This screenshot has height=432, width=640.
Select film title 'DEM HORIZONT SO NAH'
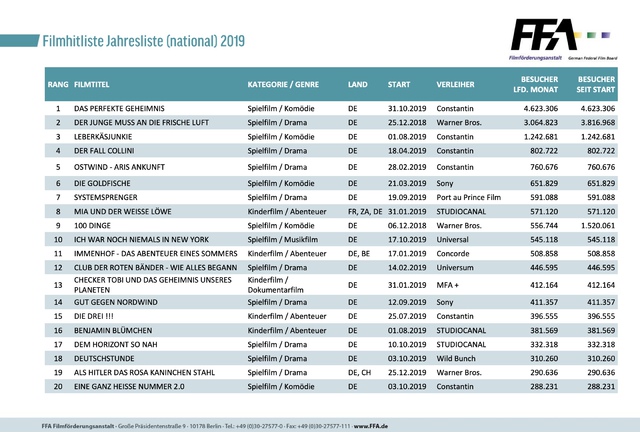(x=116, y=345)
